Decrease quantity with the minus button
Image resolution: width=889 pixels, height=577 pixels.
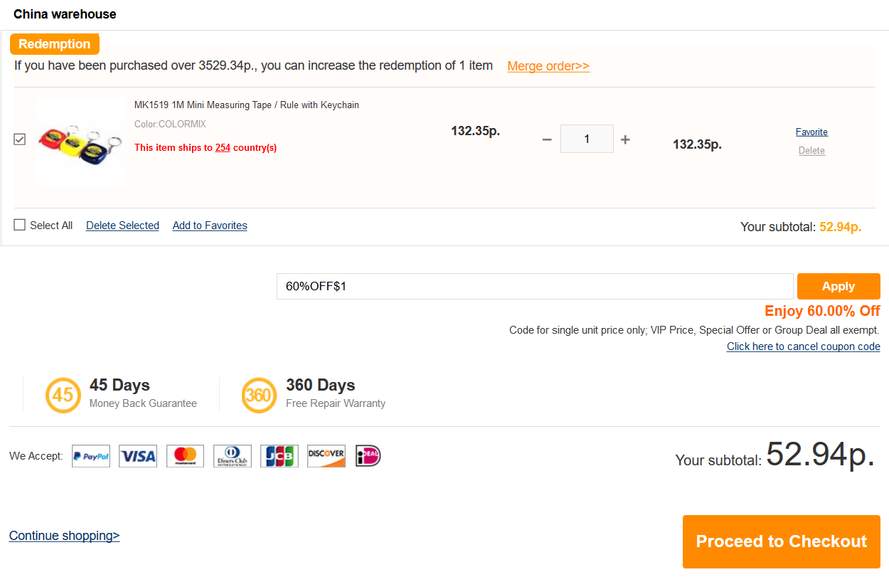tap(547, 139)
